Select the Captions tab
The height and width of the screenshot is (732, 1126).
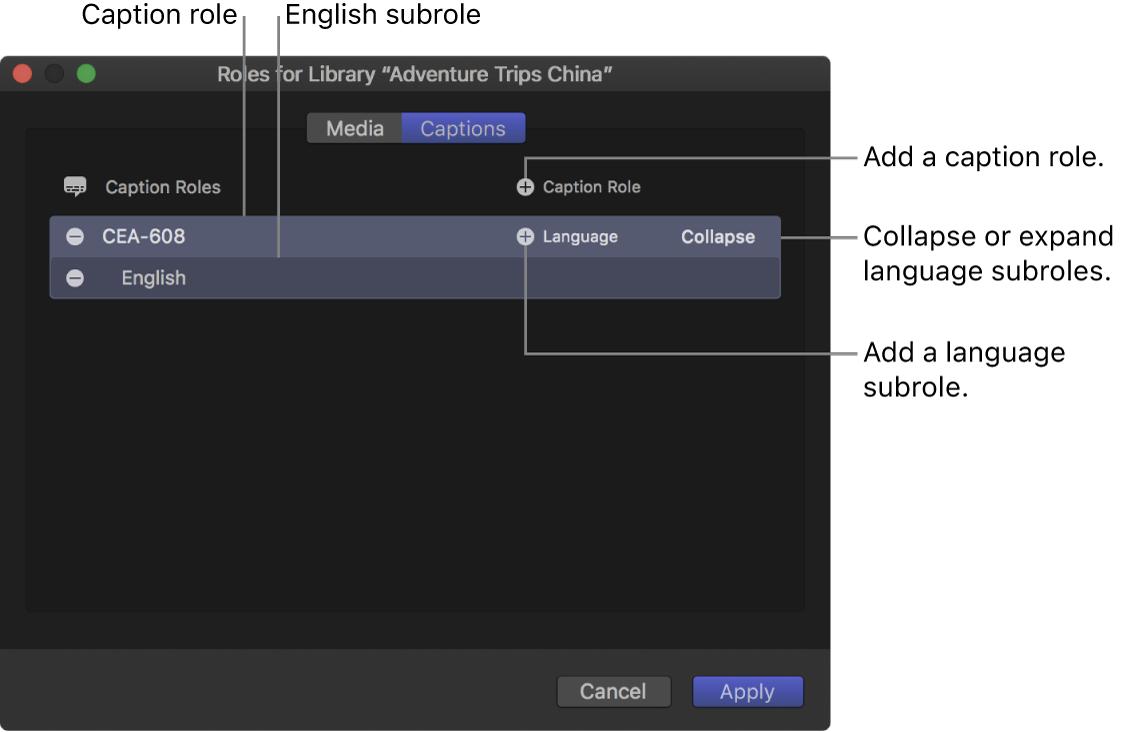point(462,128)
